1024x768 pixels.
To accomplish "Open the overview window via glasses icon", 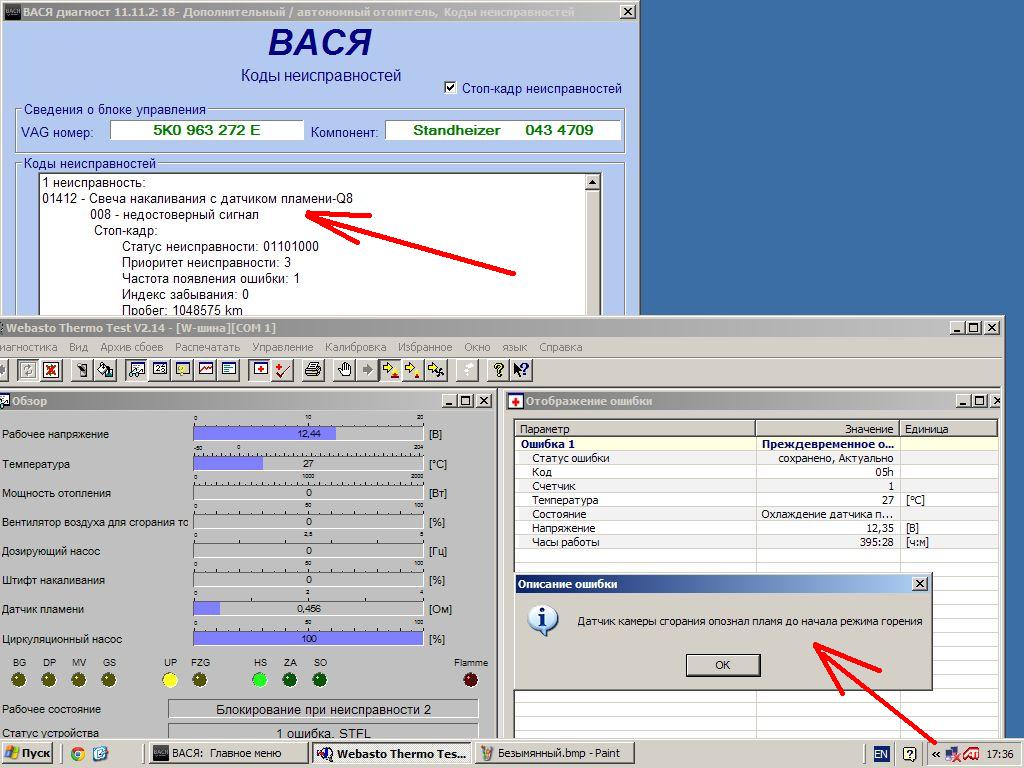I will tap(136, 370).
